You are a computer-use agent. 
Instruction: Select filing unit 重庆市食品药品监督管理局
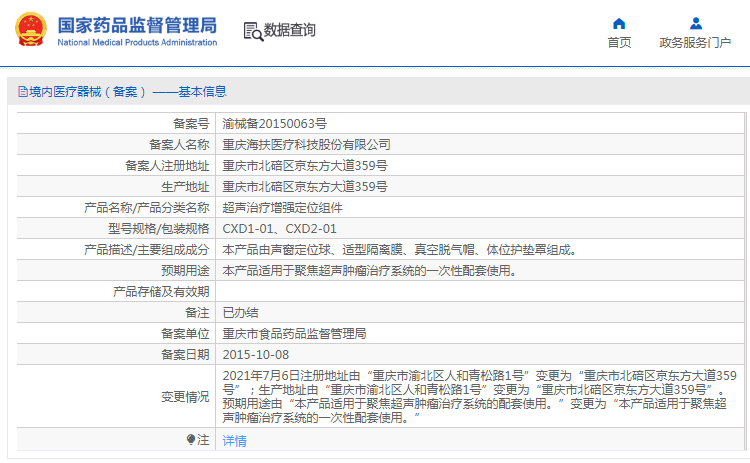click(x=294, y=334)
